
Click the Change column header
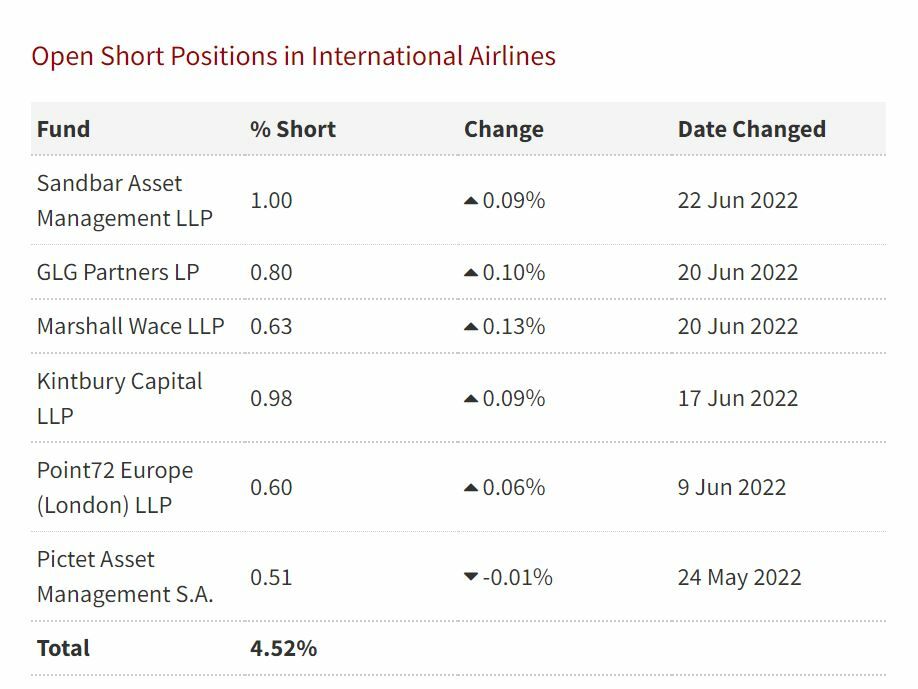tap(504, 129)
